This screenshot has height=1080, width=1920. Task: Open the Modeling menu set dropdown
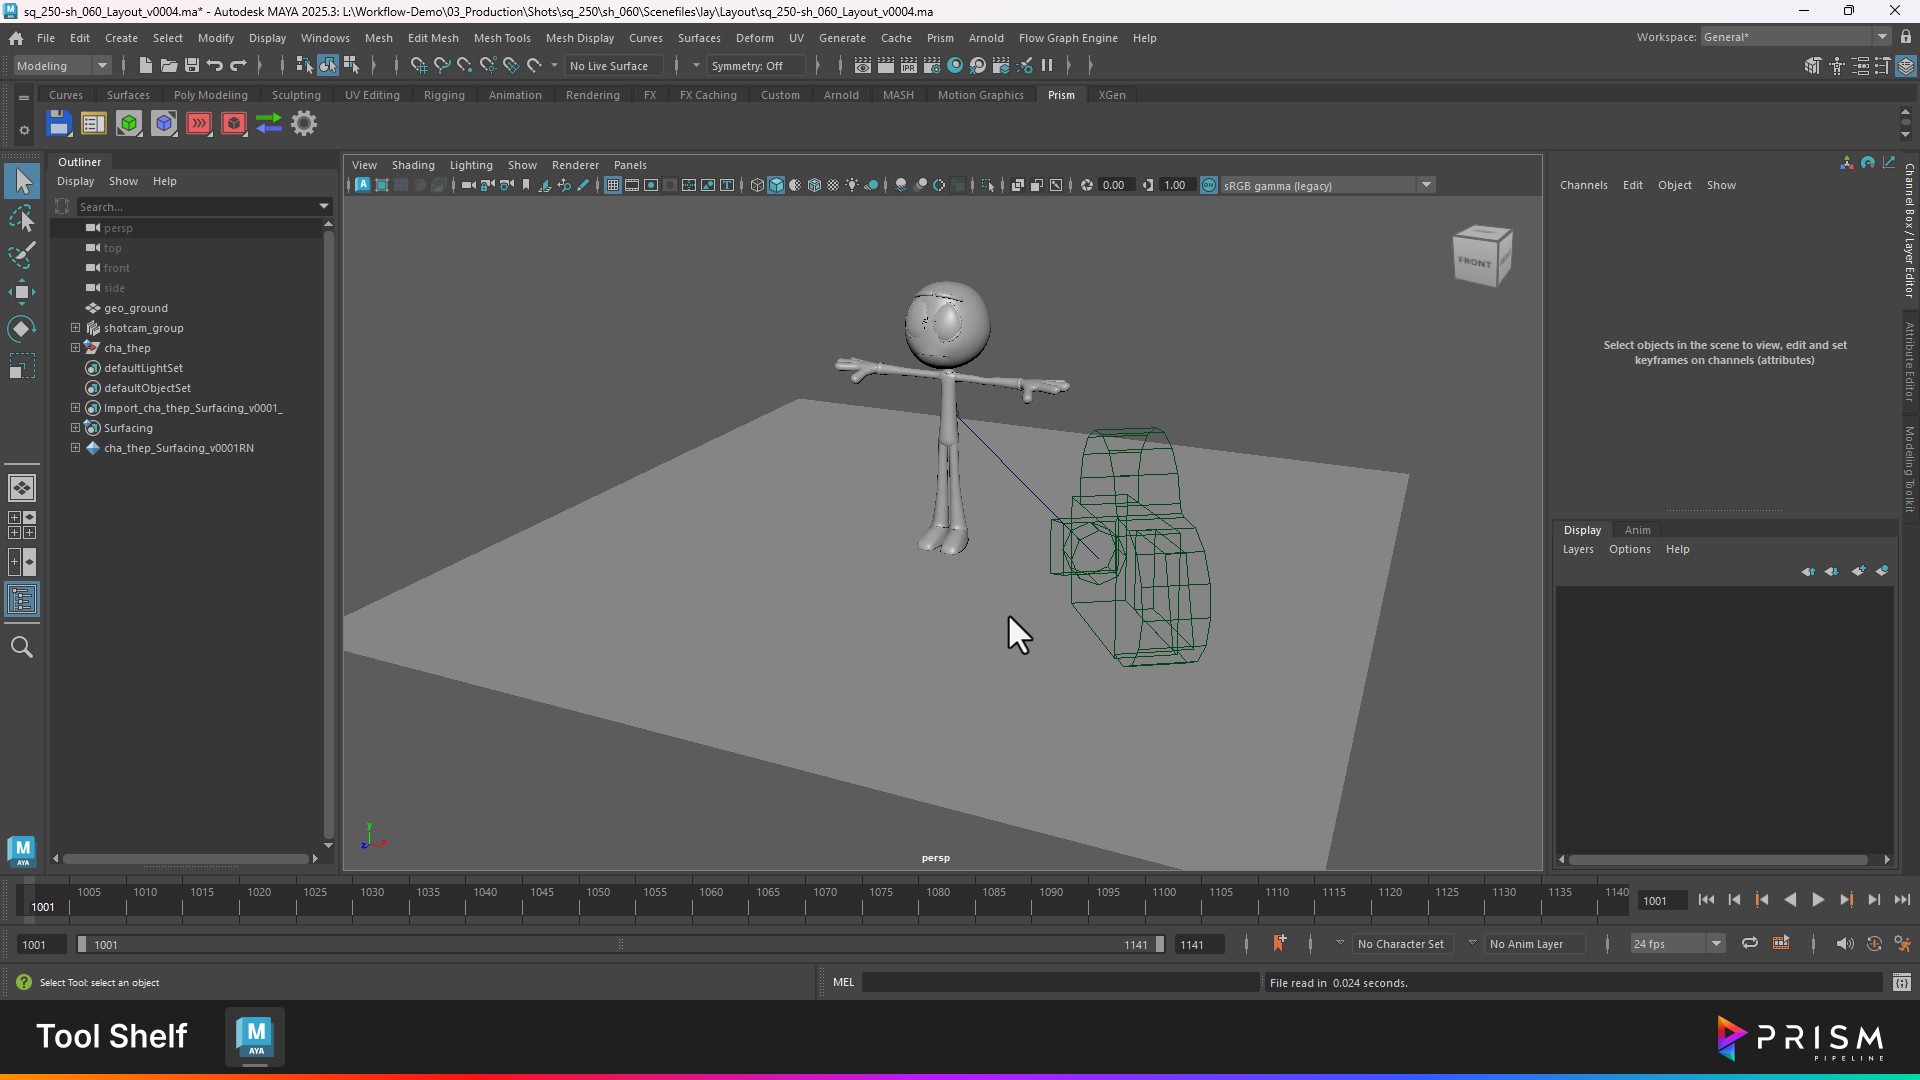(62, 66)
